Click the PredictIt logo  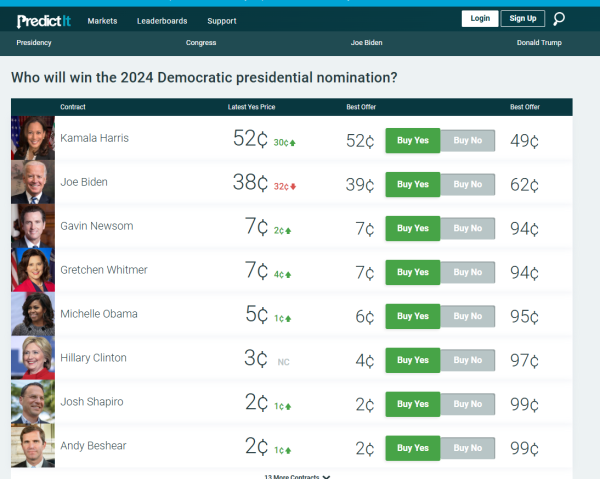pyautogui.click(x=44, y=21)
